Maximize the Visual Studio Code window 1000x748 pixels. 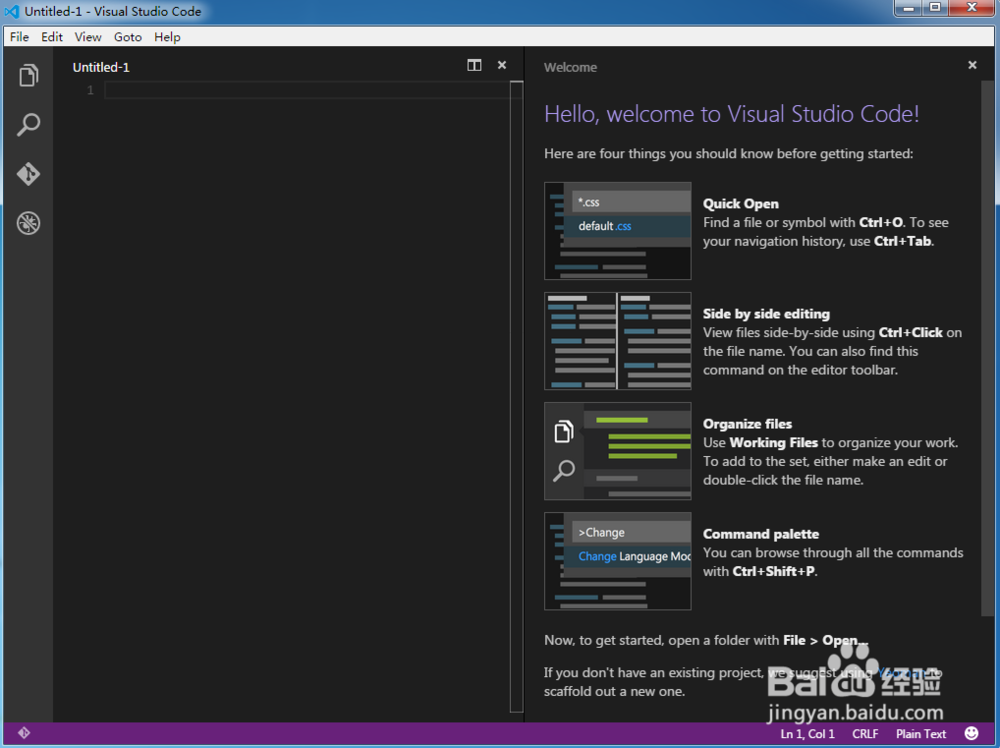pyautogui.click(x=936, y=8)
